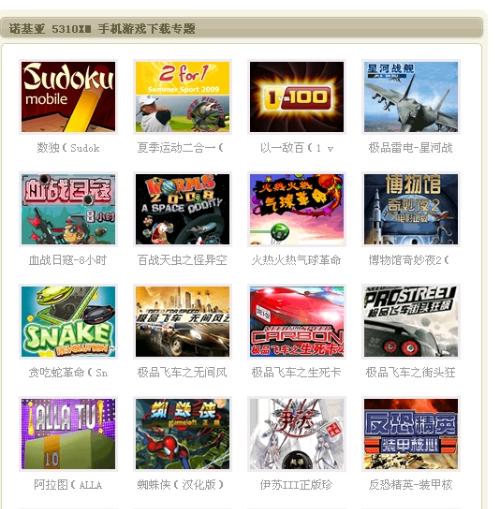Viewport: 500px width, 509px height.
Task: Open the Sudoku mobile game thumbnail
Action: tap(68, 97)
